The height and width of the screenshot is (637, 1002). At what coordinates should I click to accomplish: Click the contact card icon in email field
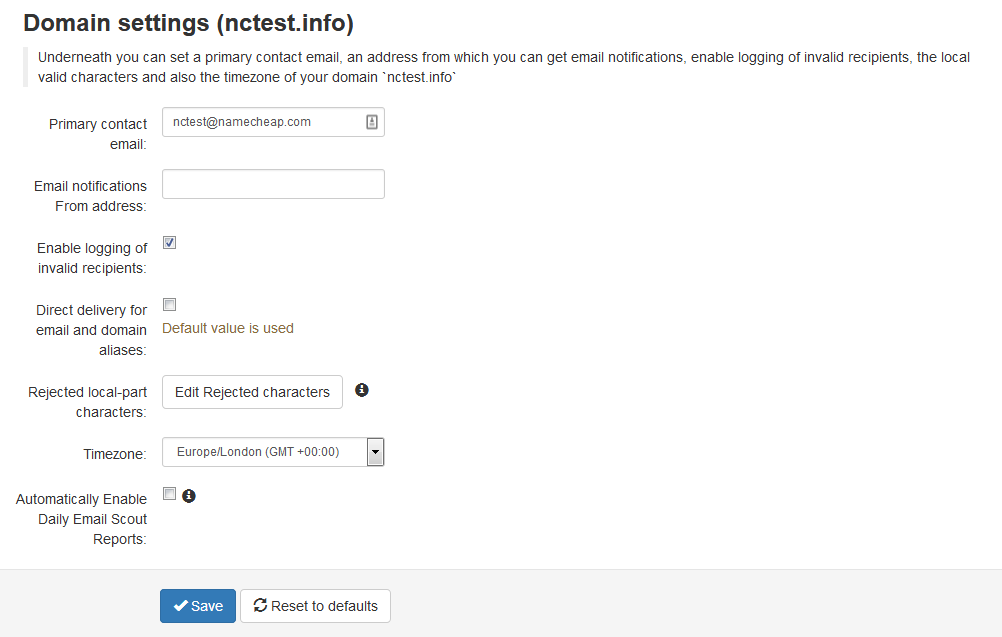tap(372, 122)
